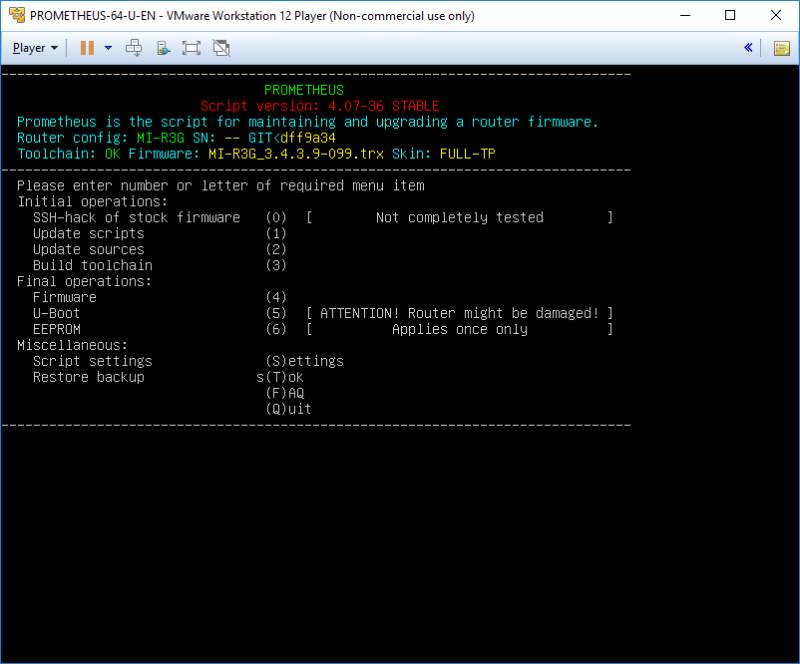Close the VMware Player window
Image resolution: width=800 pixels, height=664 pixels.
776,15
